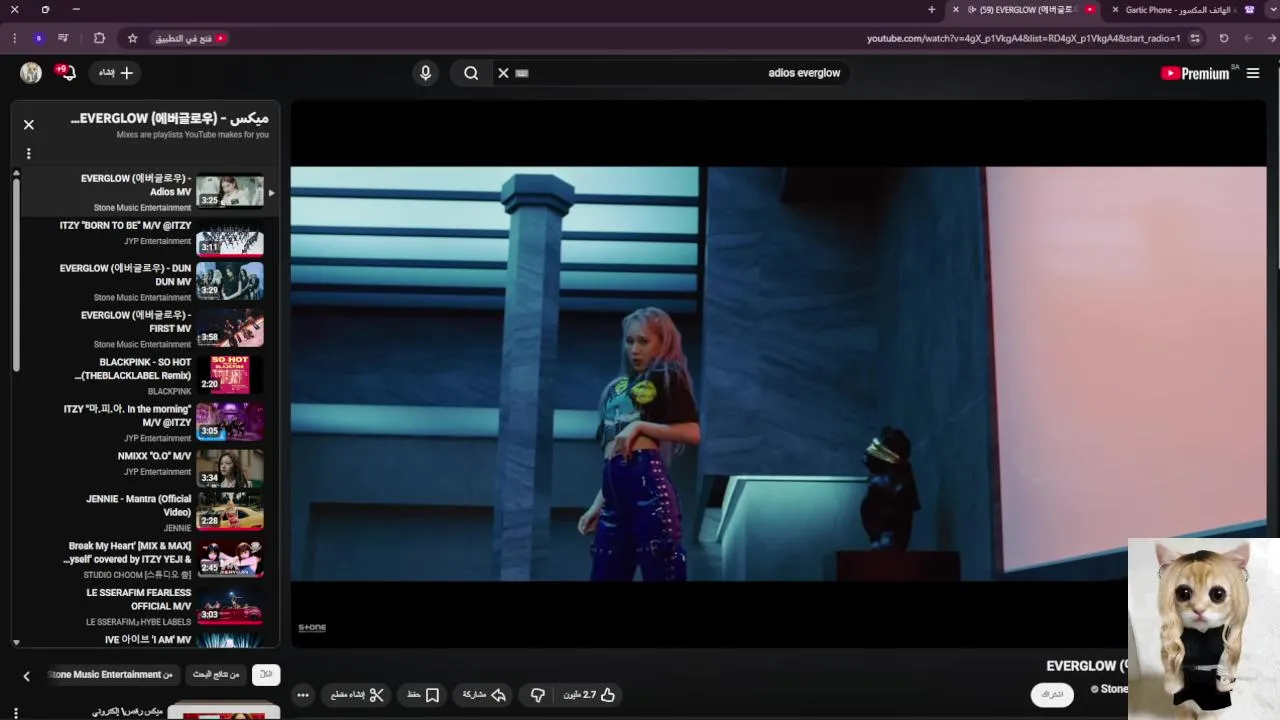This screenshot has width=1280, height=720.
Task: Click the search magnifier button
Action: [471, 73]
